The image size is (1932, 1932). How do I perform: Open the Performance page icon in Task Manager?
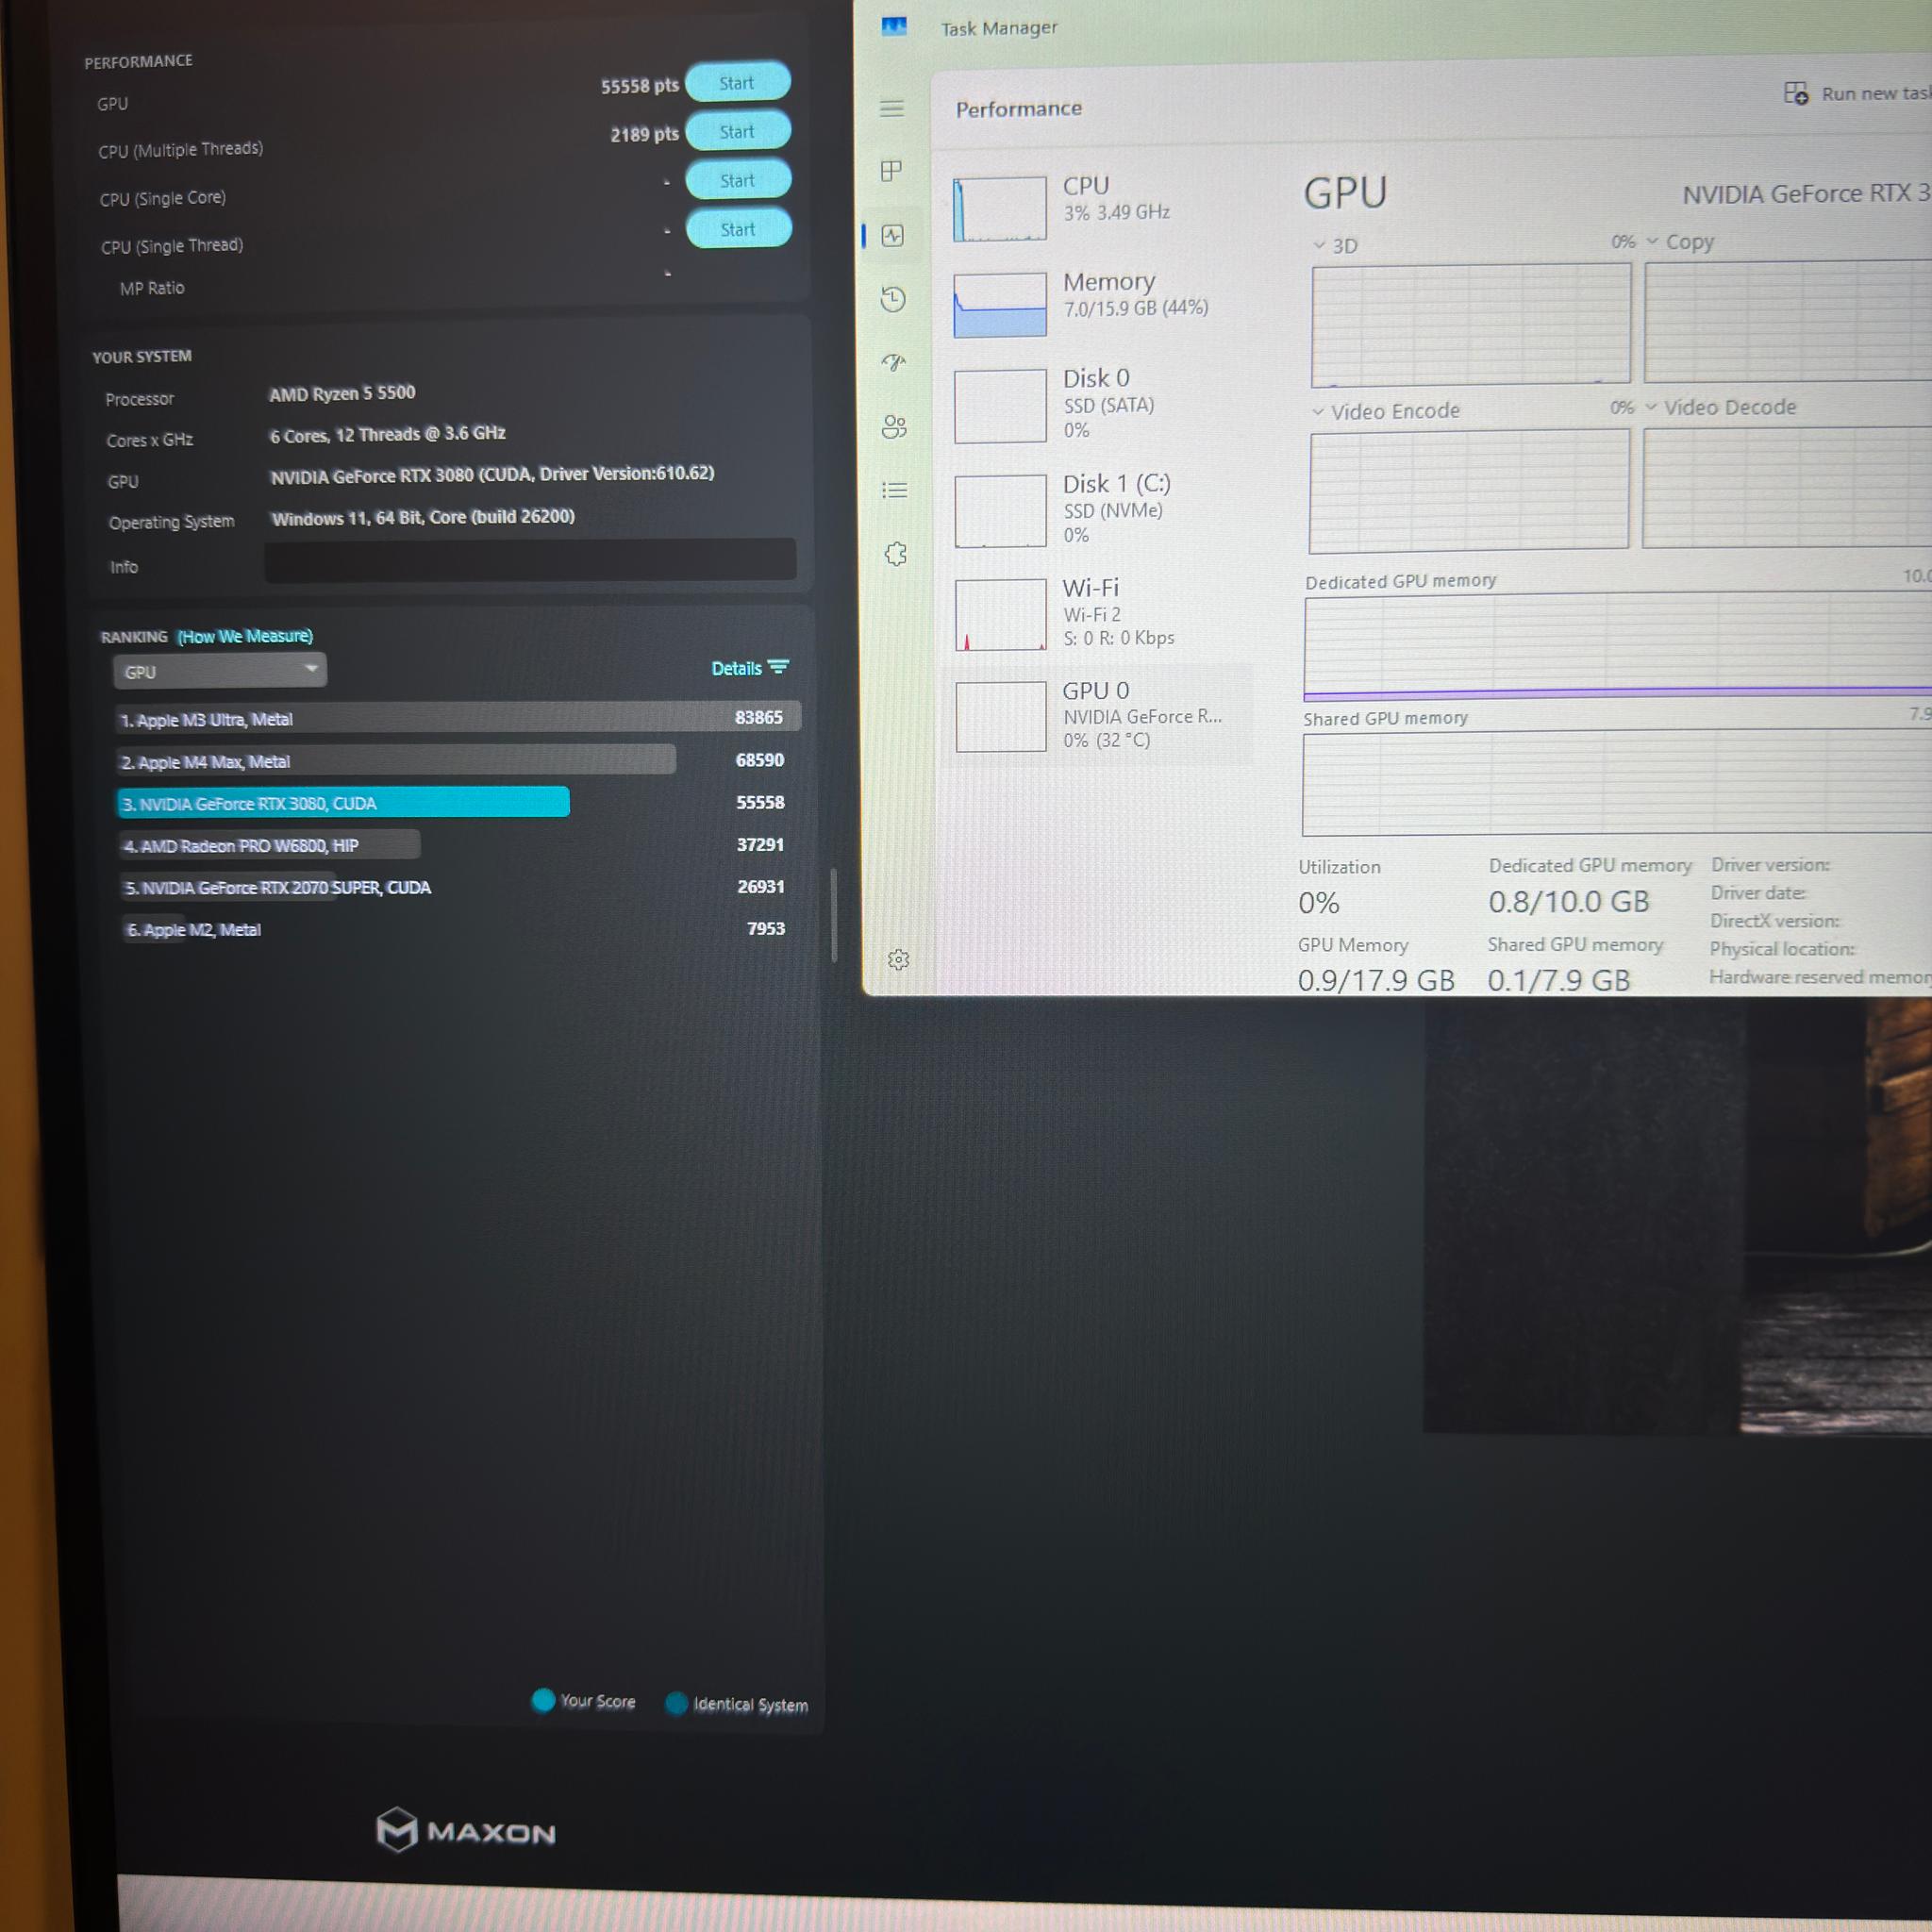tap(893, 236)
